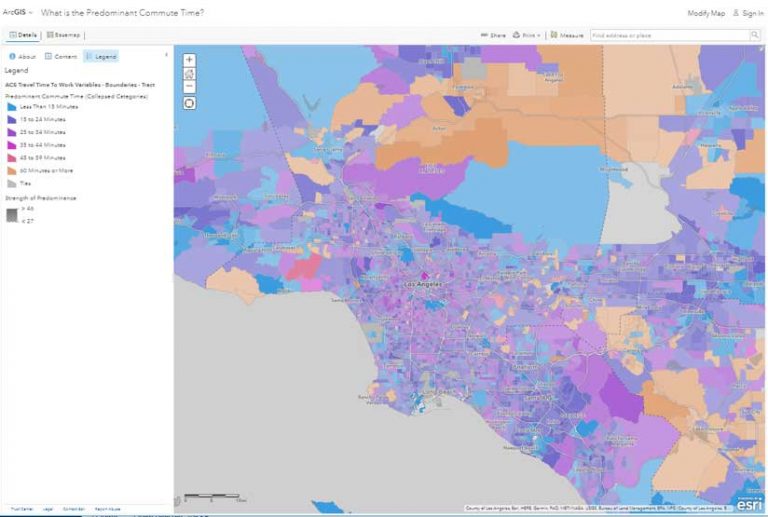Open the Contact Esri footer link
This screenshot has height=517, width=768.
coord(74,509)
